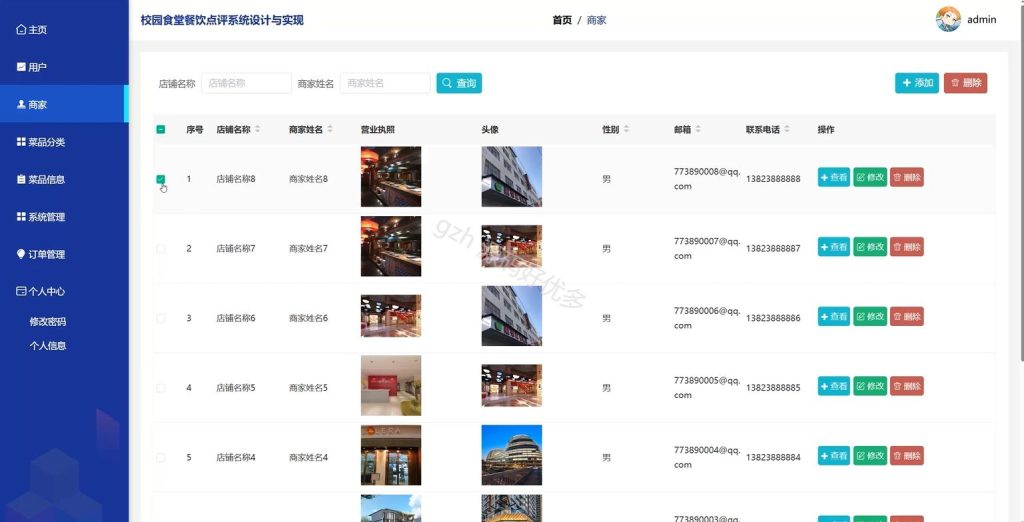
Task: Click 查看 for 店铺名称6 row
Action: [x=834, y=316]
